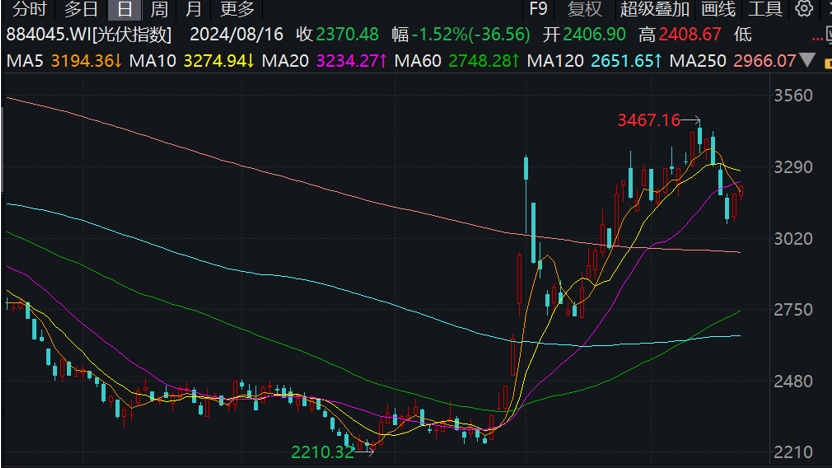The width and height of the screenshot is (832, 468).
Task: Expand the moving average dropdown triangle
Action: (807, 60)
